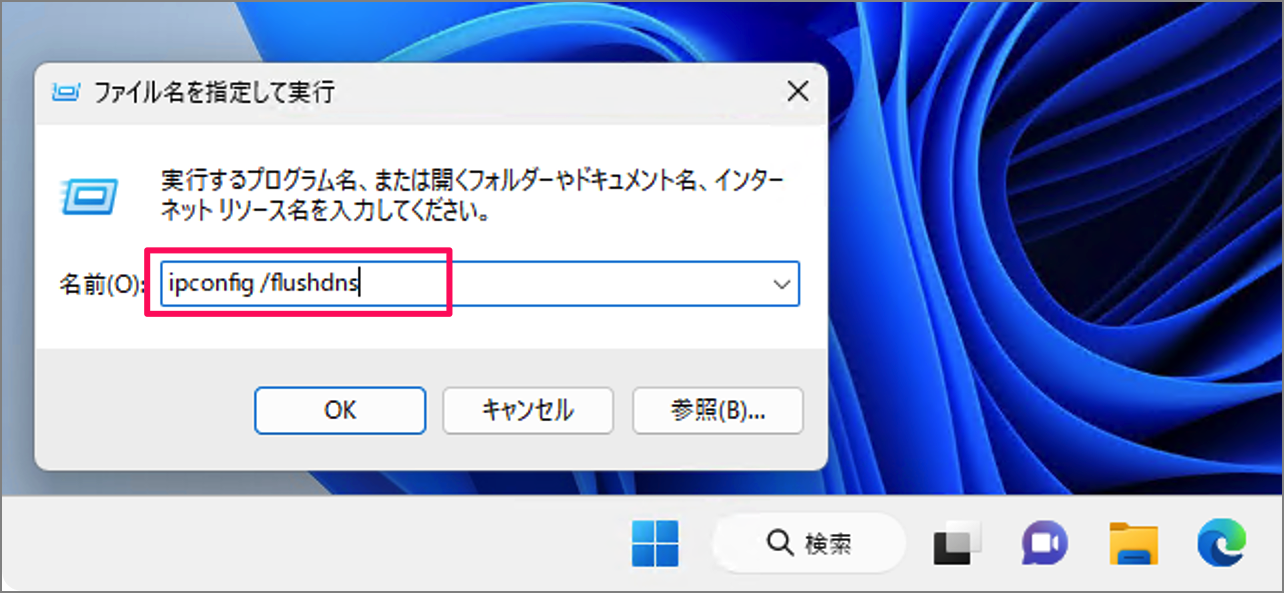
Task: Open the Windows Start menu
Action: [x=655, y=543]
